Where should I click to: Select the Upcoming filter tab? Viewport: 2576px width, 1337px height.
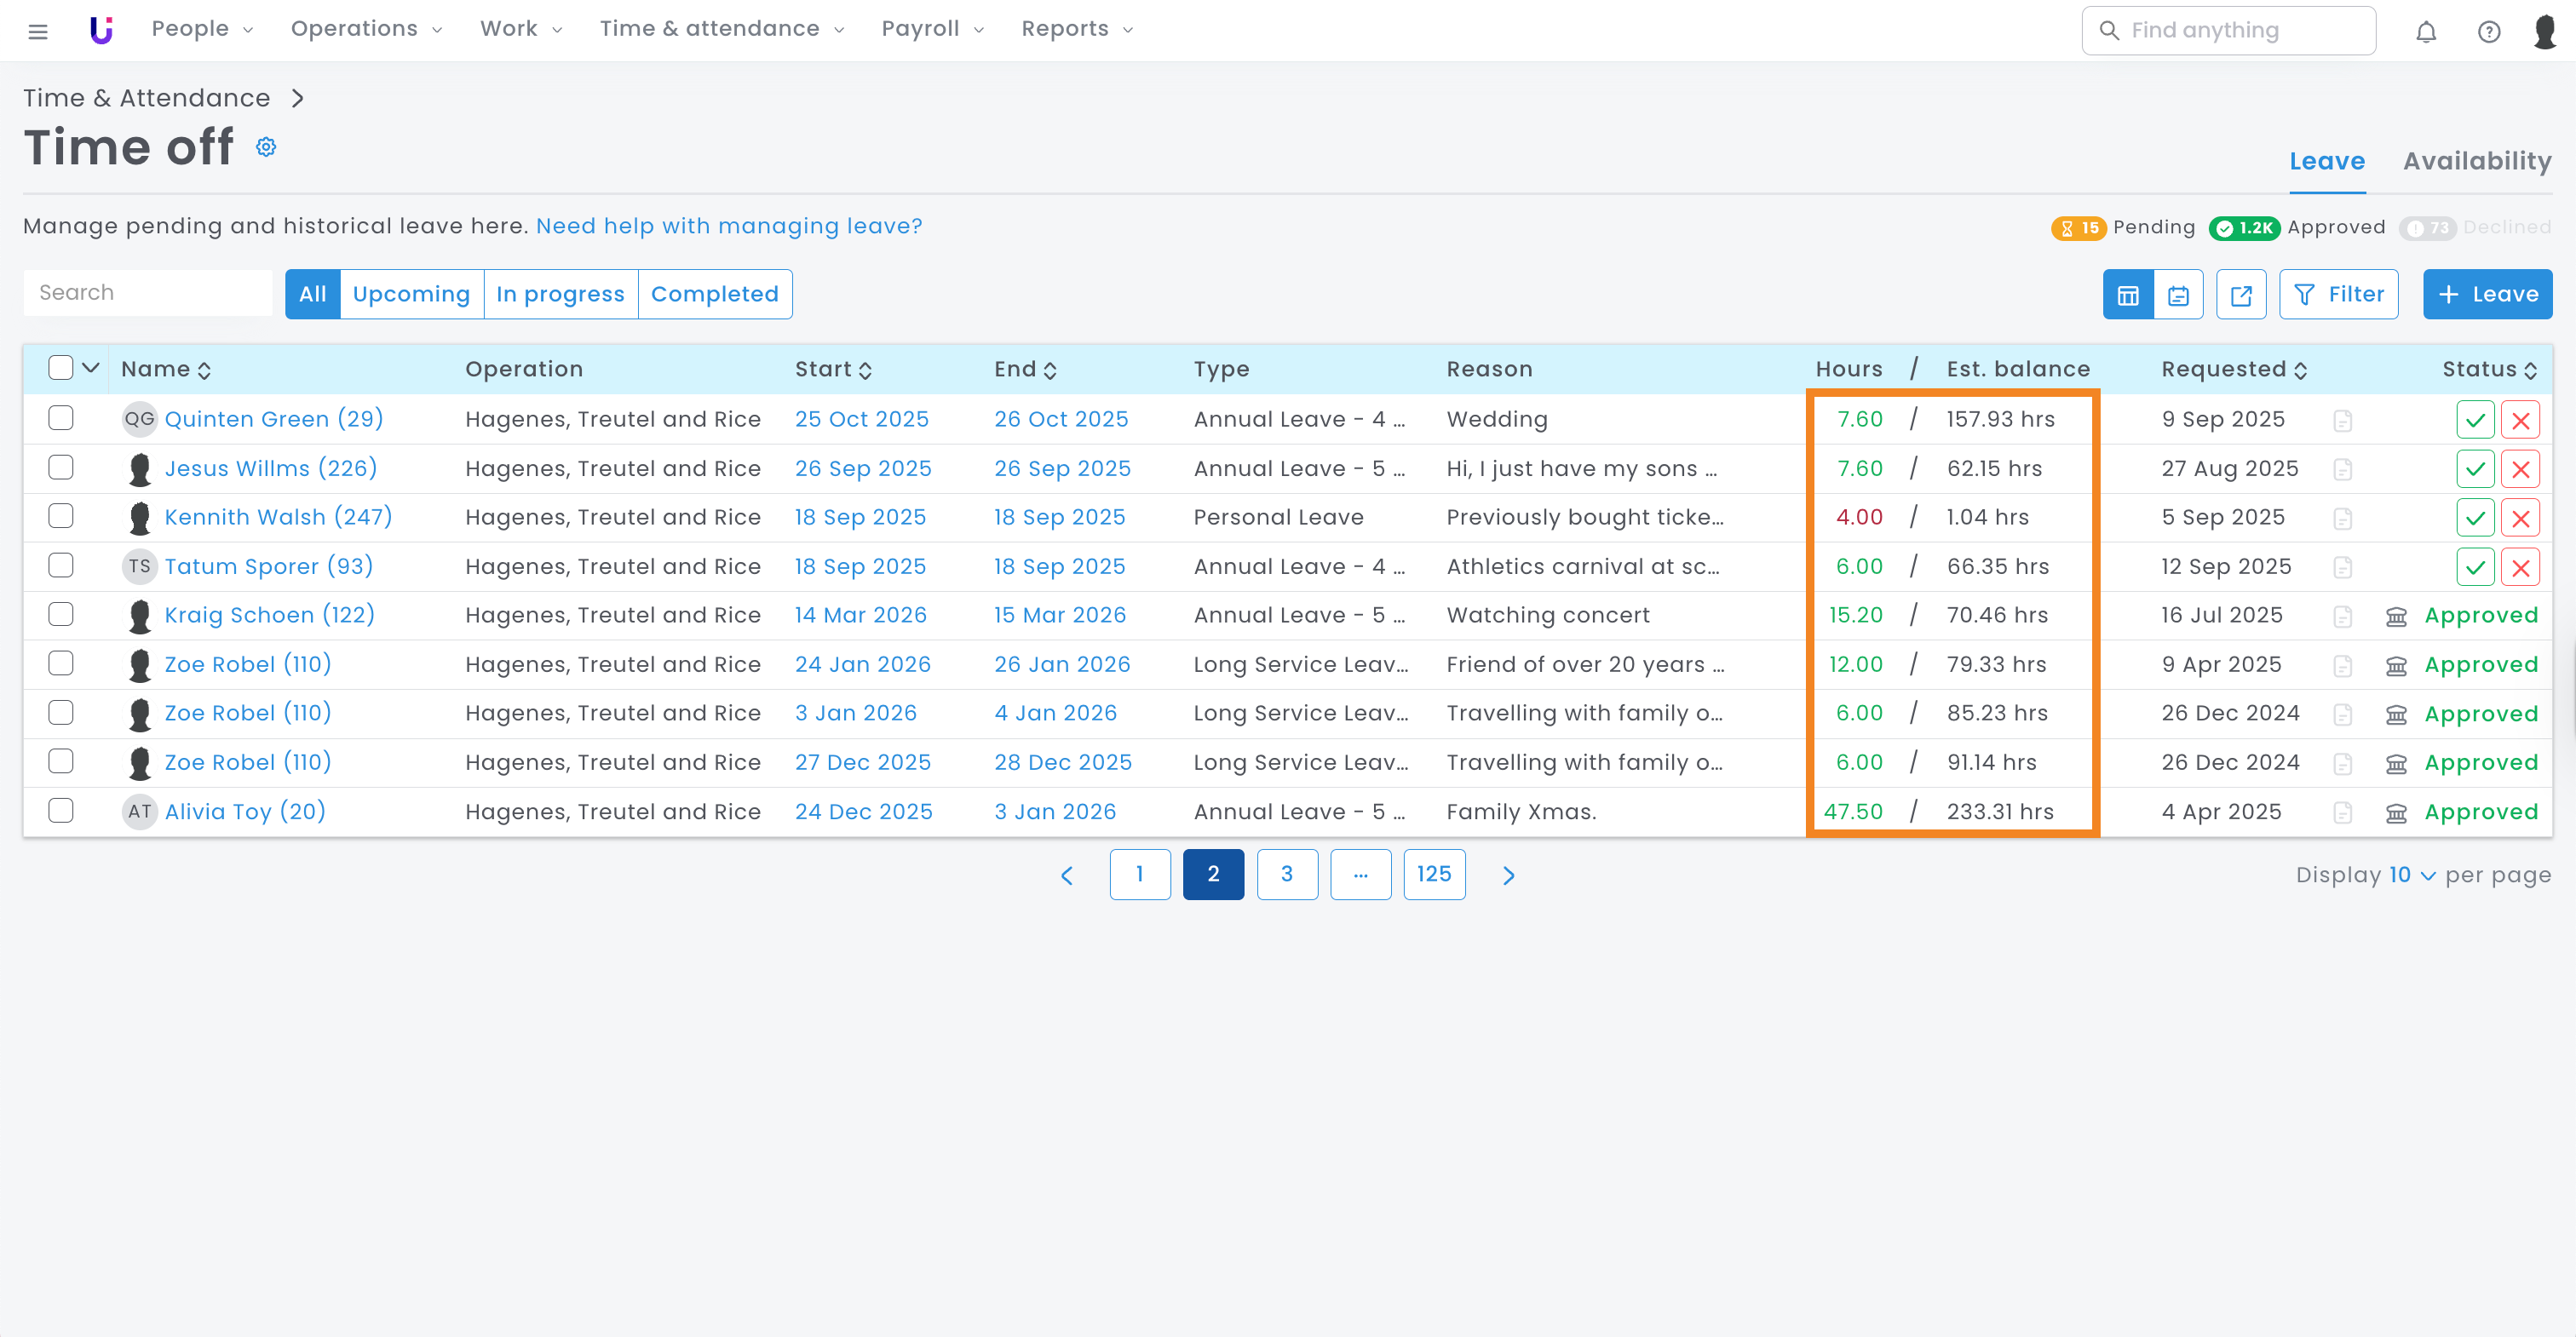pos(411,294)
